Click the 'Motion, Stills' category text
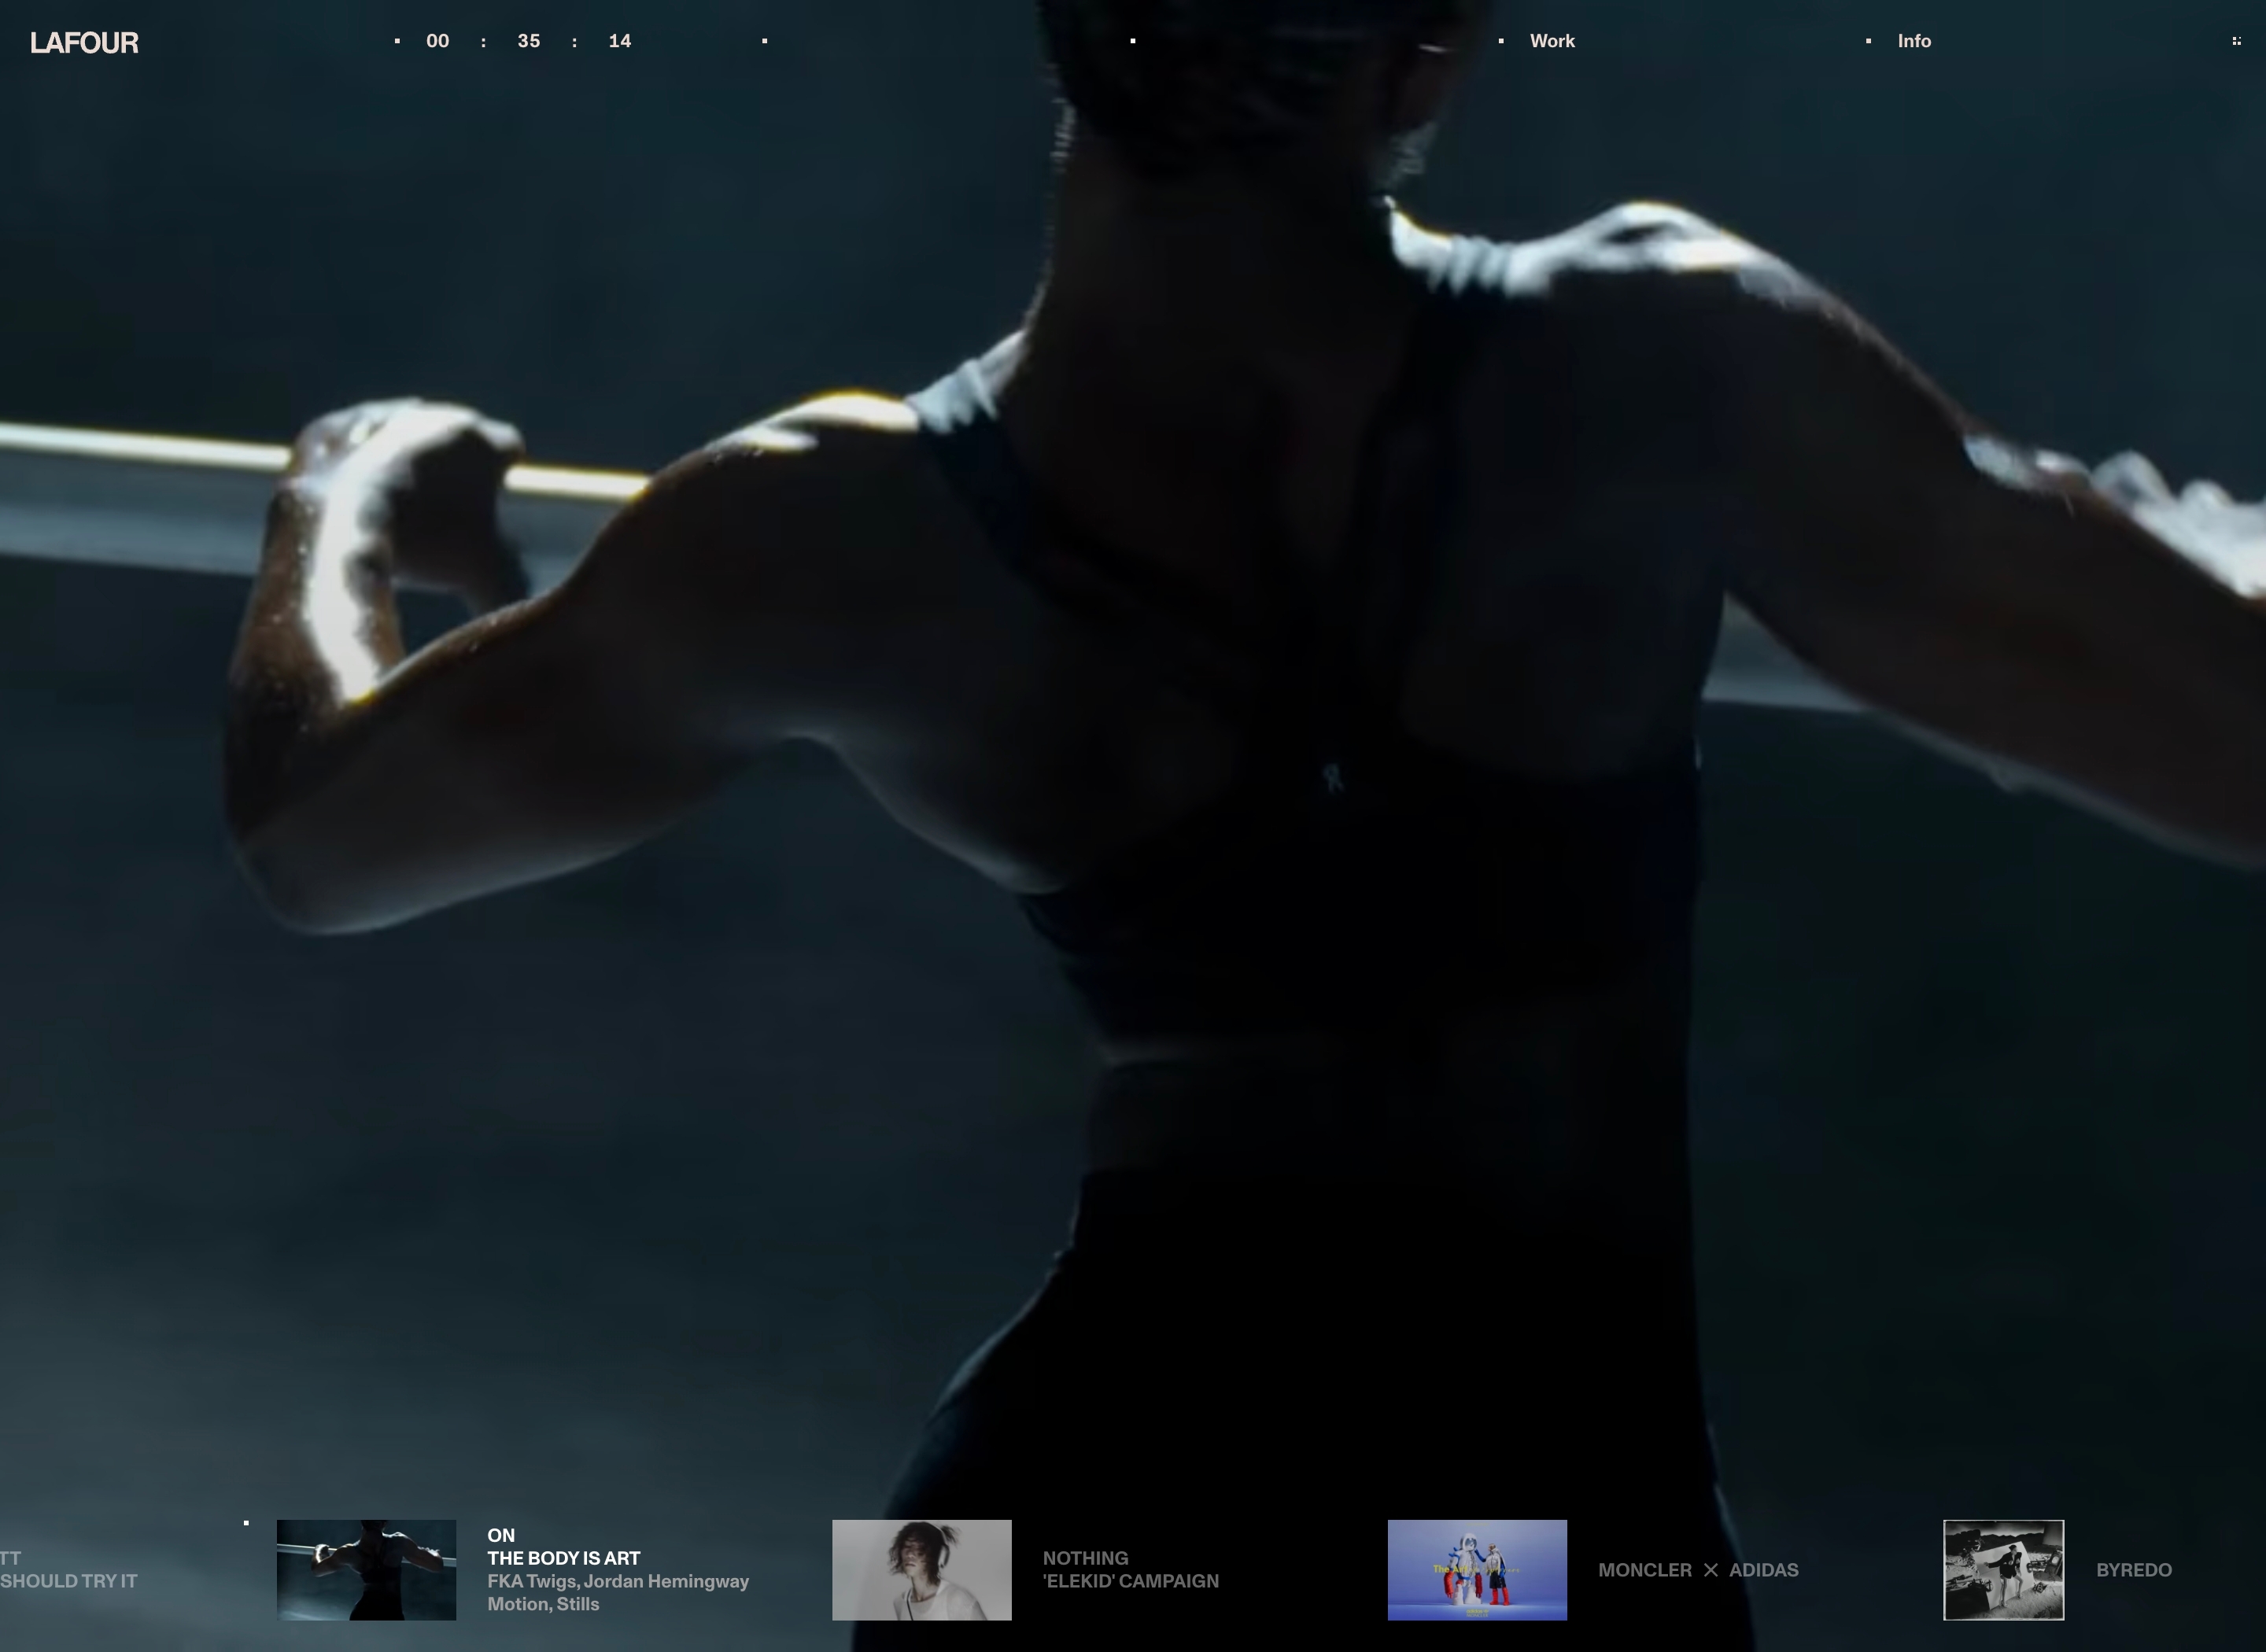This screenshot has height=1652, width=2266. 543,1604
